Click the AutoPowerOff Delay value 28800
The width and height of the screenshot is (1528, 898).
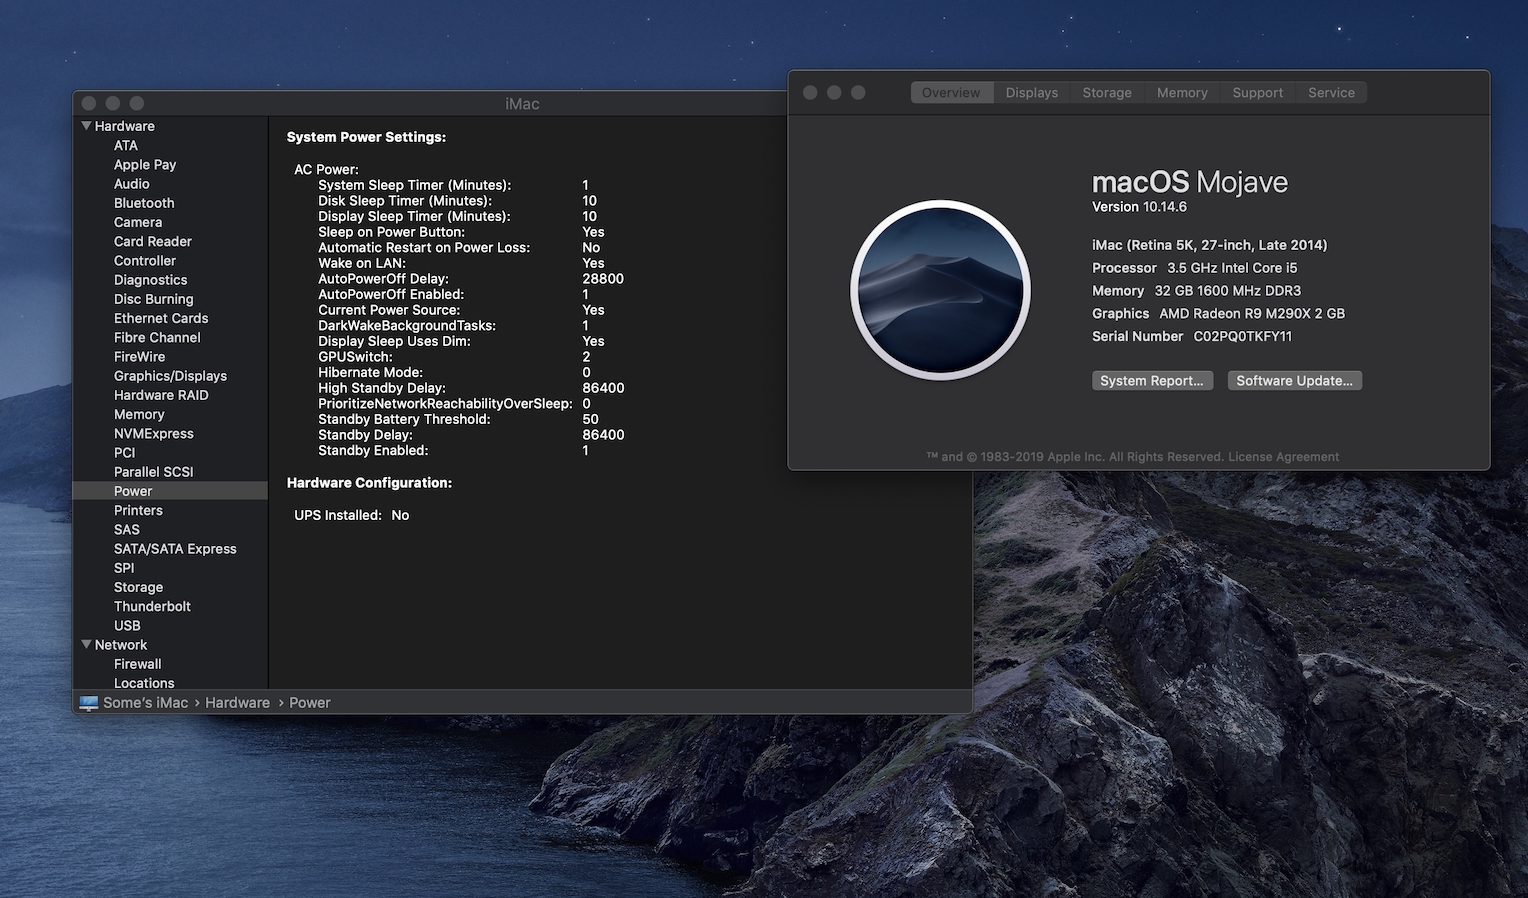point(603,279)
